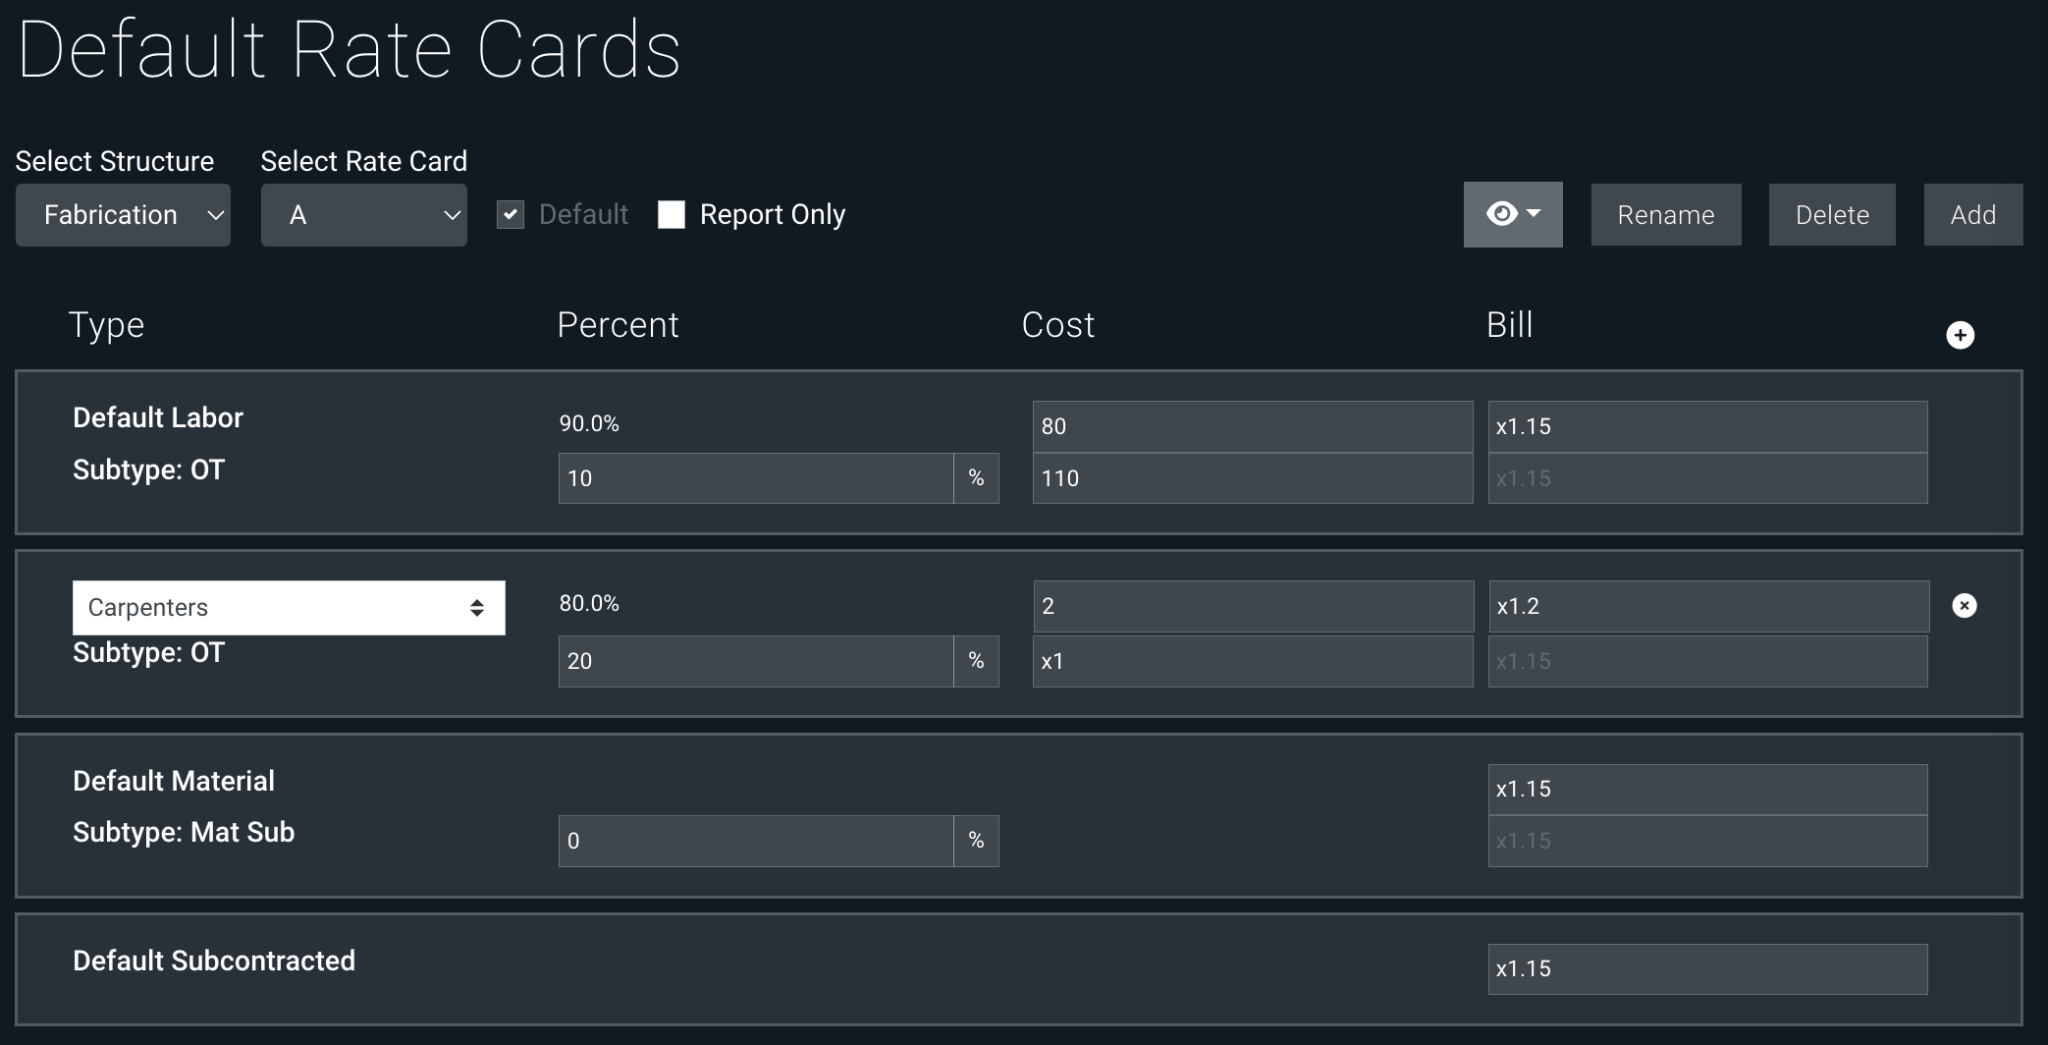Open the Fabrication structure dropdown
The image size is (2048, 1045).
[x=122, y=214]
